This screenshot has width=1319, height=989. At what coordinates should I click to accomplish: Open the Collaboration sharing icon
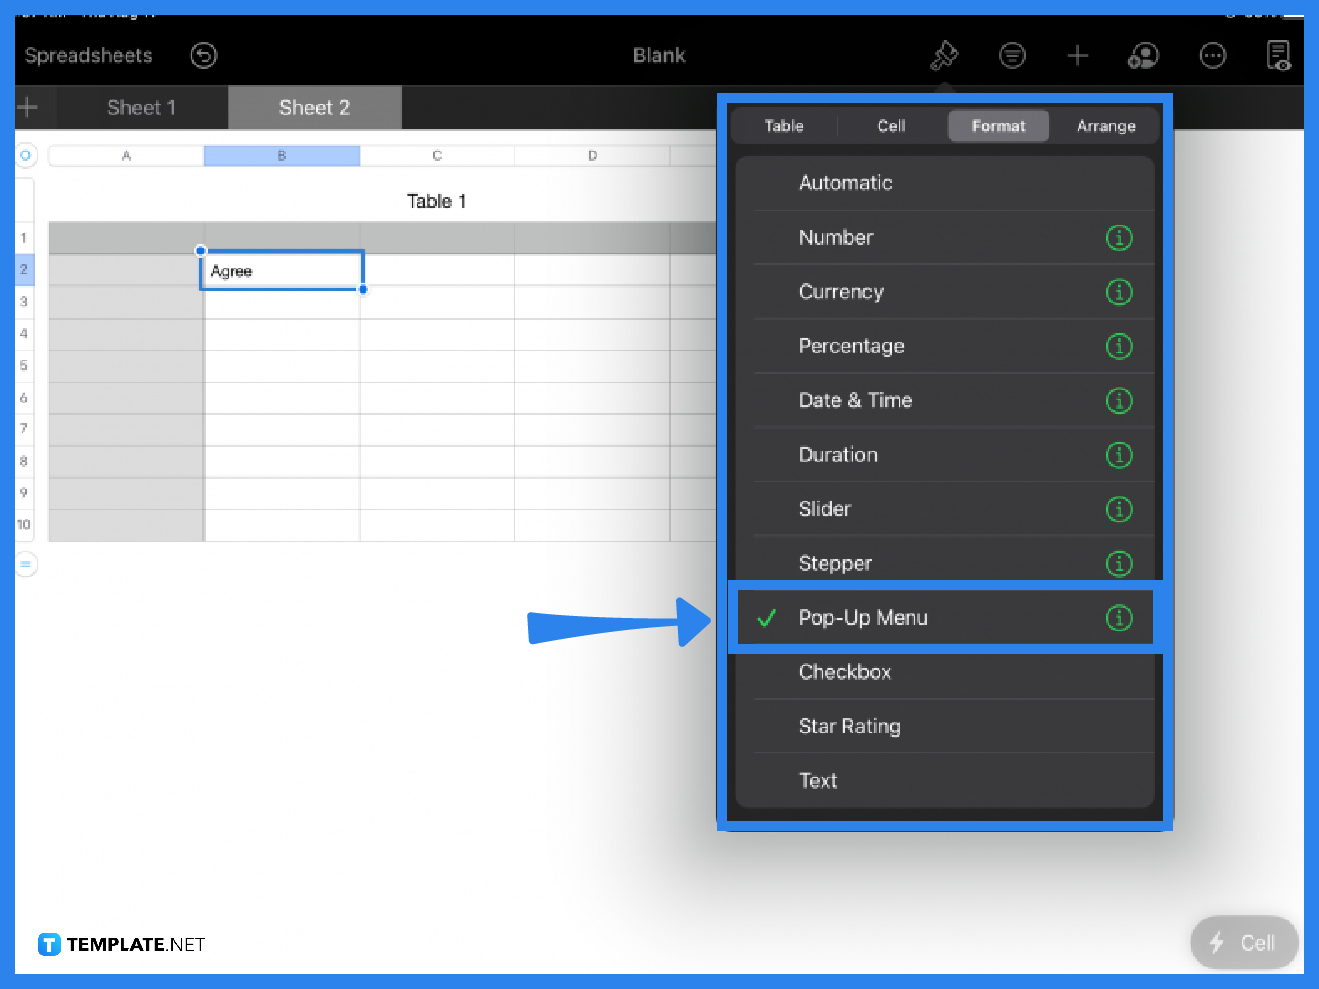[1143, 55]
